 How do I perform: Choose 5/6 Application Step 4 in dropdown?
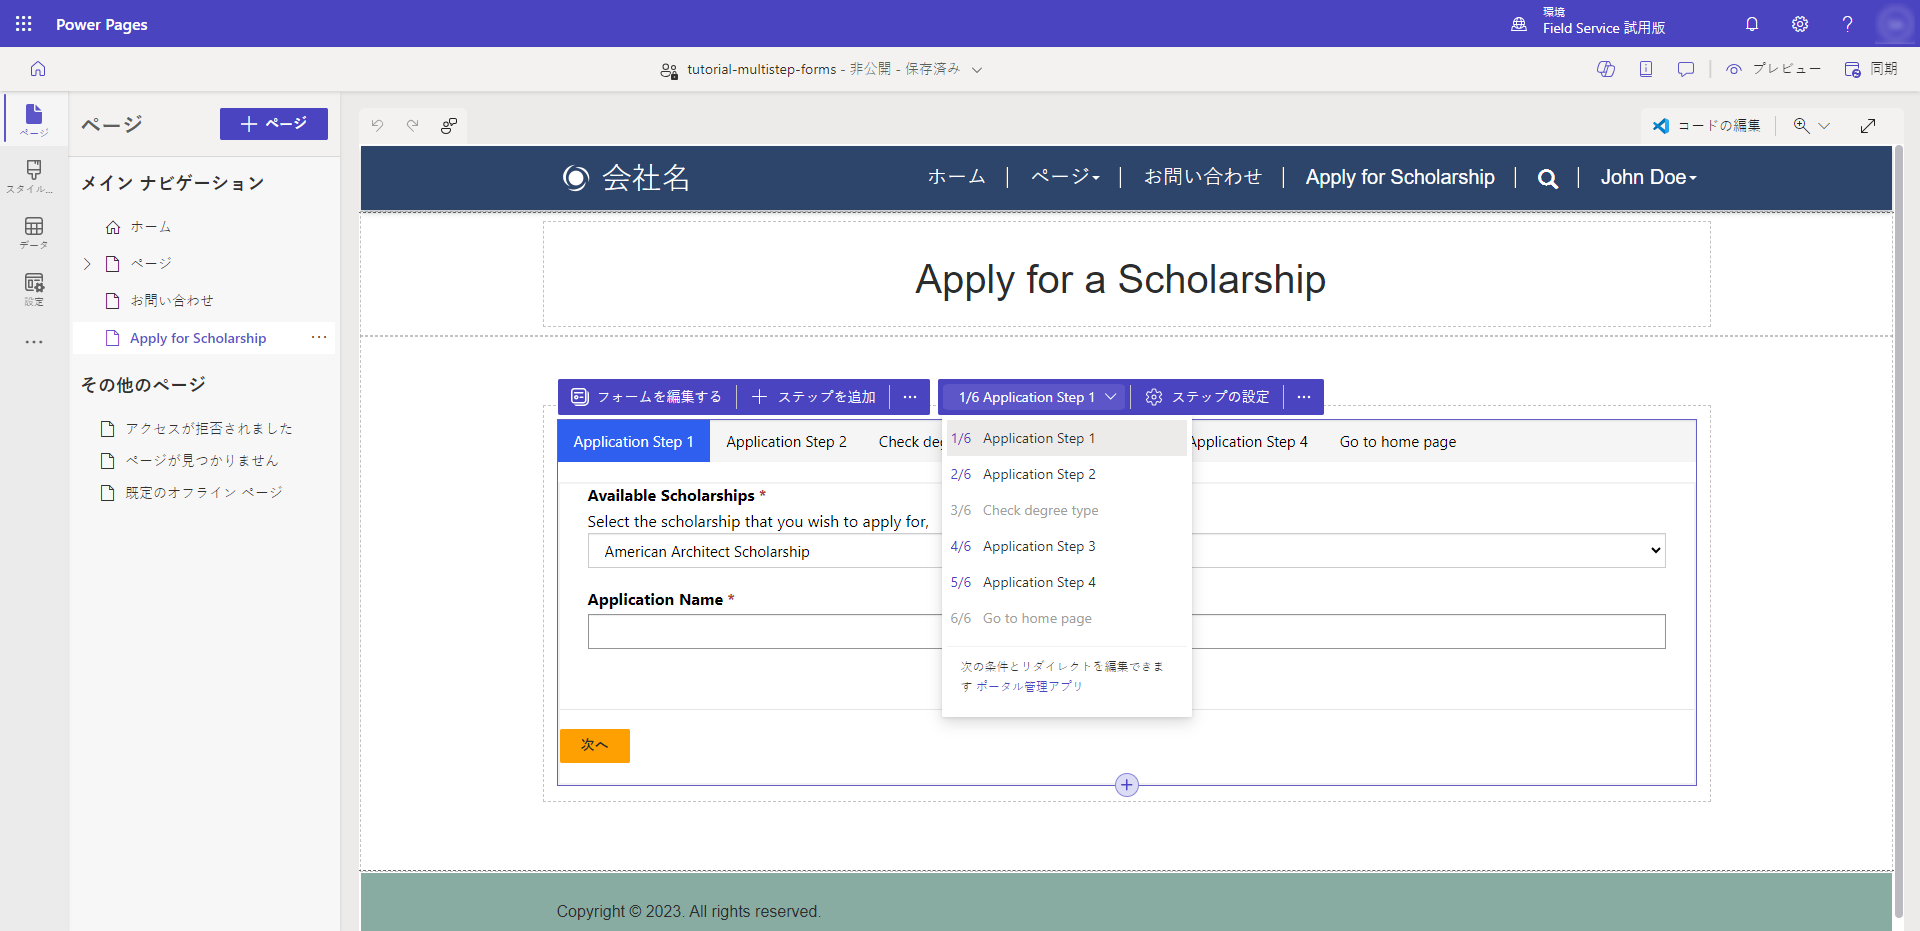click(x=1038, y=582)
